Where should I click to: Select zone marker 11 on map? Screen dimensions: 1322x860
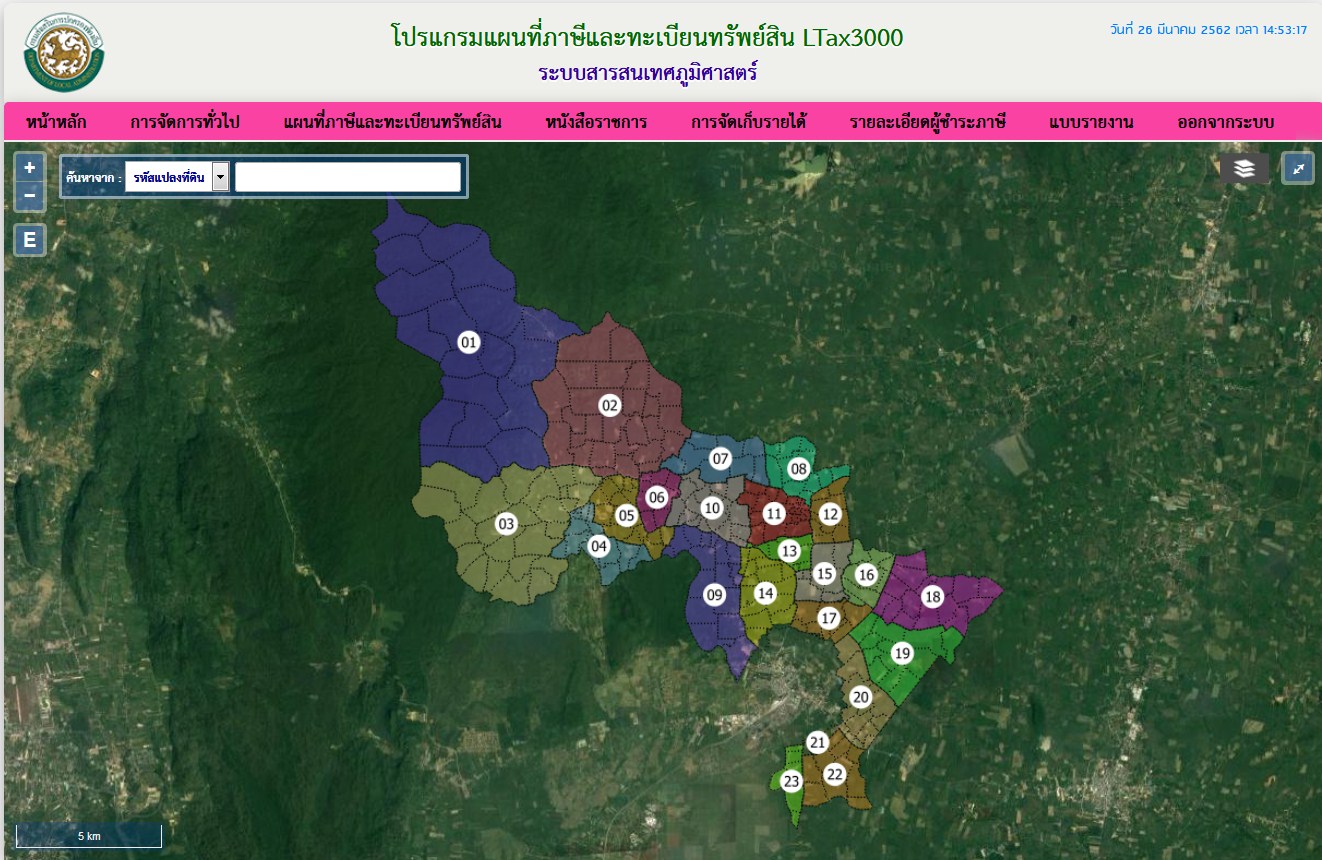[x=774, y=514]
